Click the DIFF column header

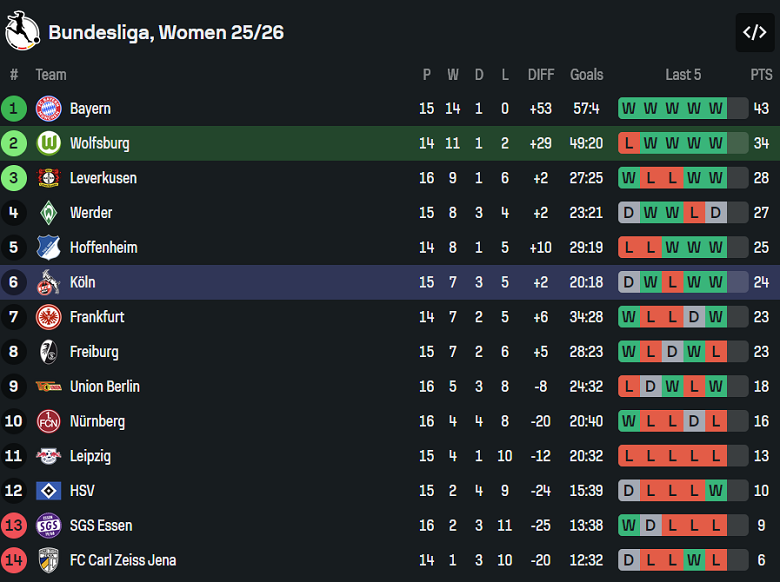(x=541, y=74)
